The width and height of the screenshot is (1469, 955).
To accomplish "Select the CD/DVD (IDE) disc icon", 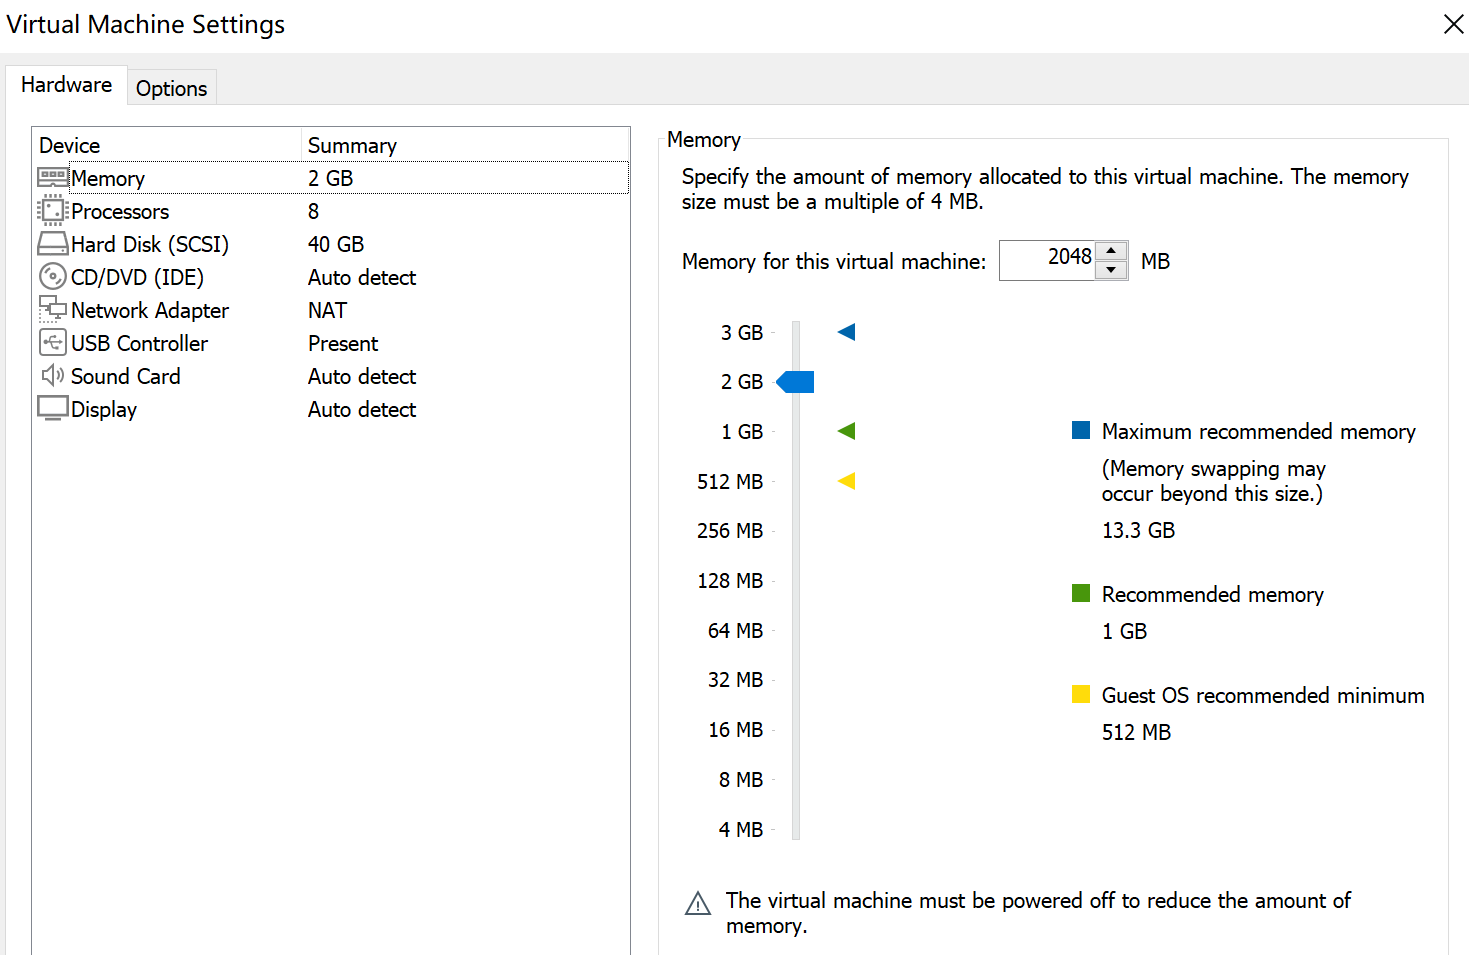I will (53, 276).
